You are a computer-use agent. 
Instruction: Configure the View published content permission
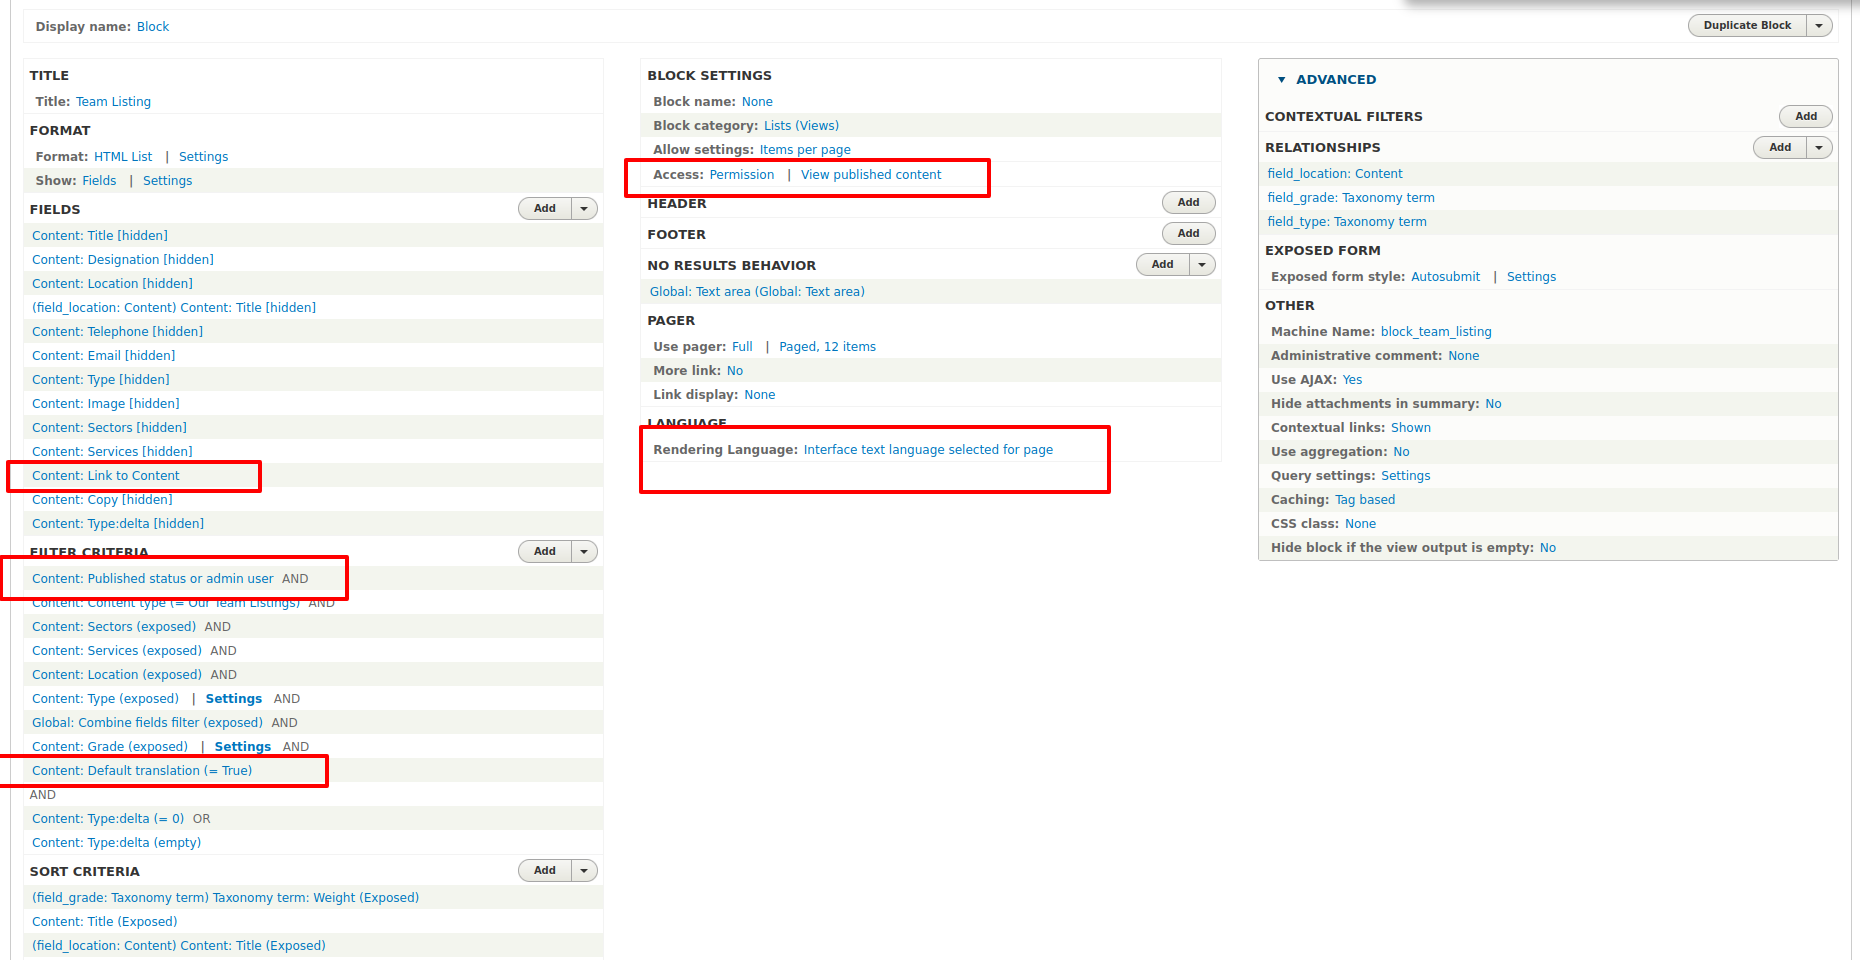click(871, 174)
